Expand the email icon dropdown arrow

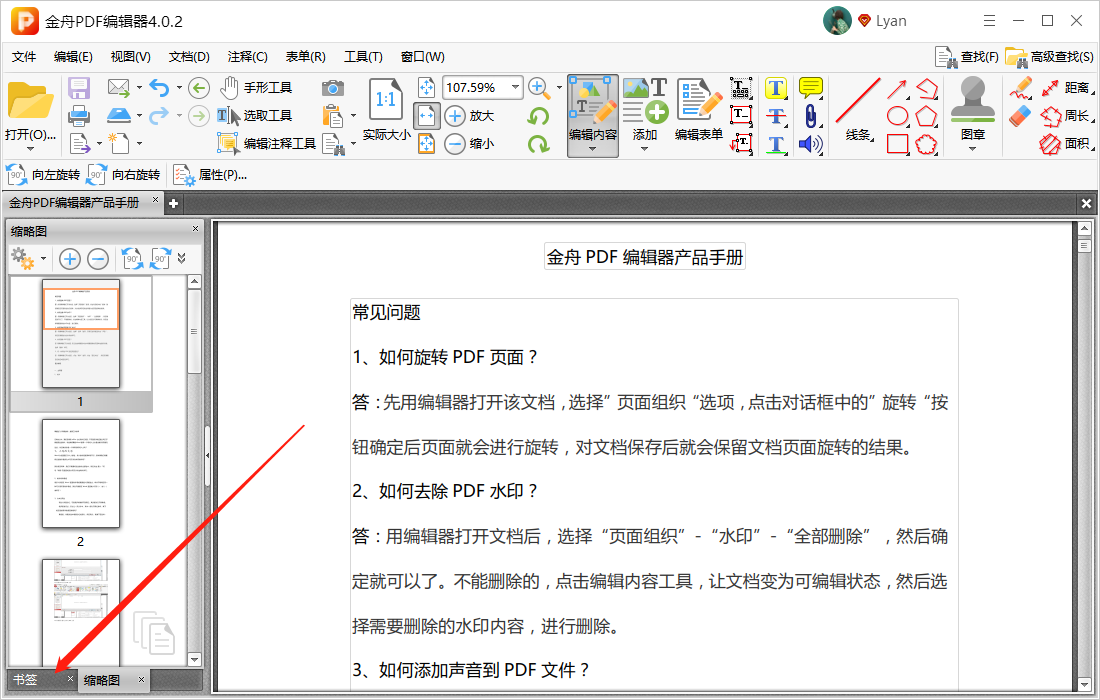coord(140,88)
